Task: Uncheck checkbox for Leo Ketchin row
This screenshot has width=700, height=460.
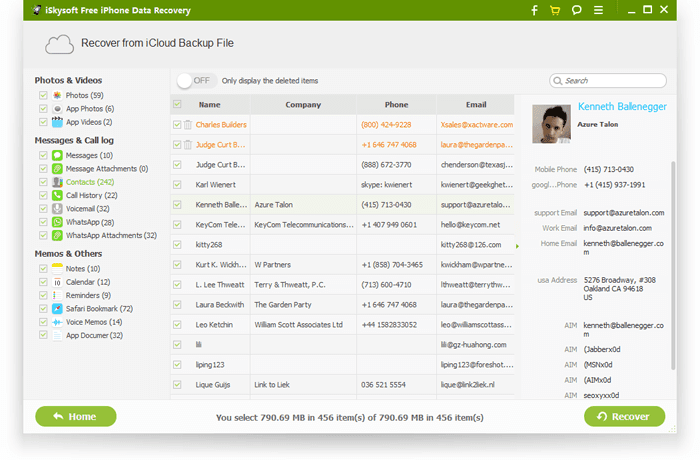Action: click(177, 325)
